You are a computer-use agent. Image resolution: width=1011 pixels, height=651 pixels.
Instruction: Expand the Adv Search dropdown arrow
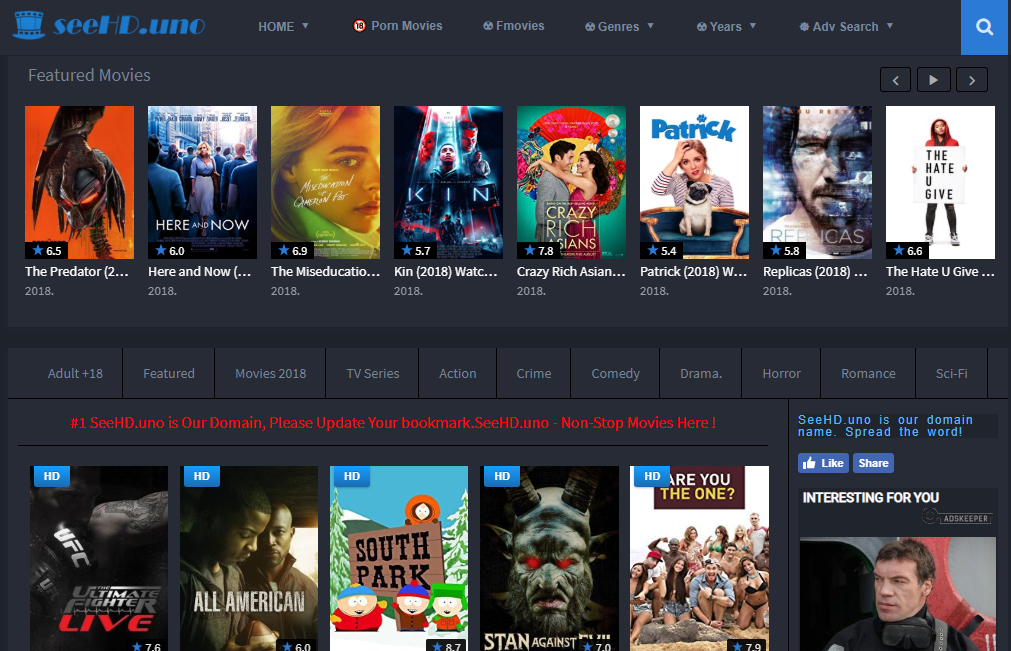pos(890,26)
